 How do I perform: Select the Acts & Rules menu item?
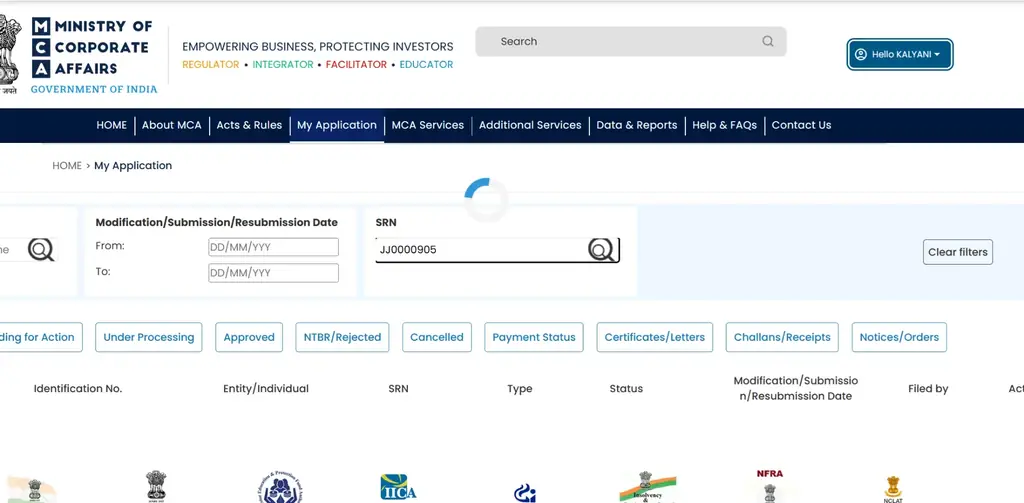[x=249, y=125]
